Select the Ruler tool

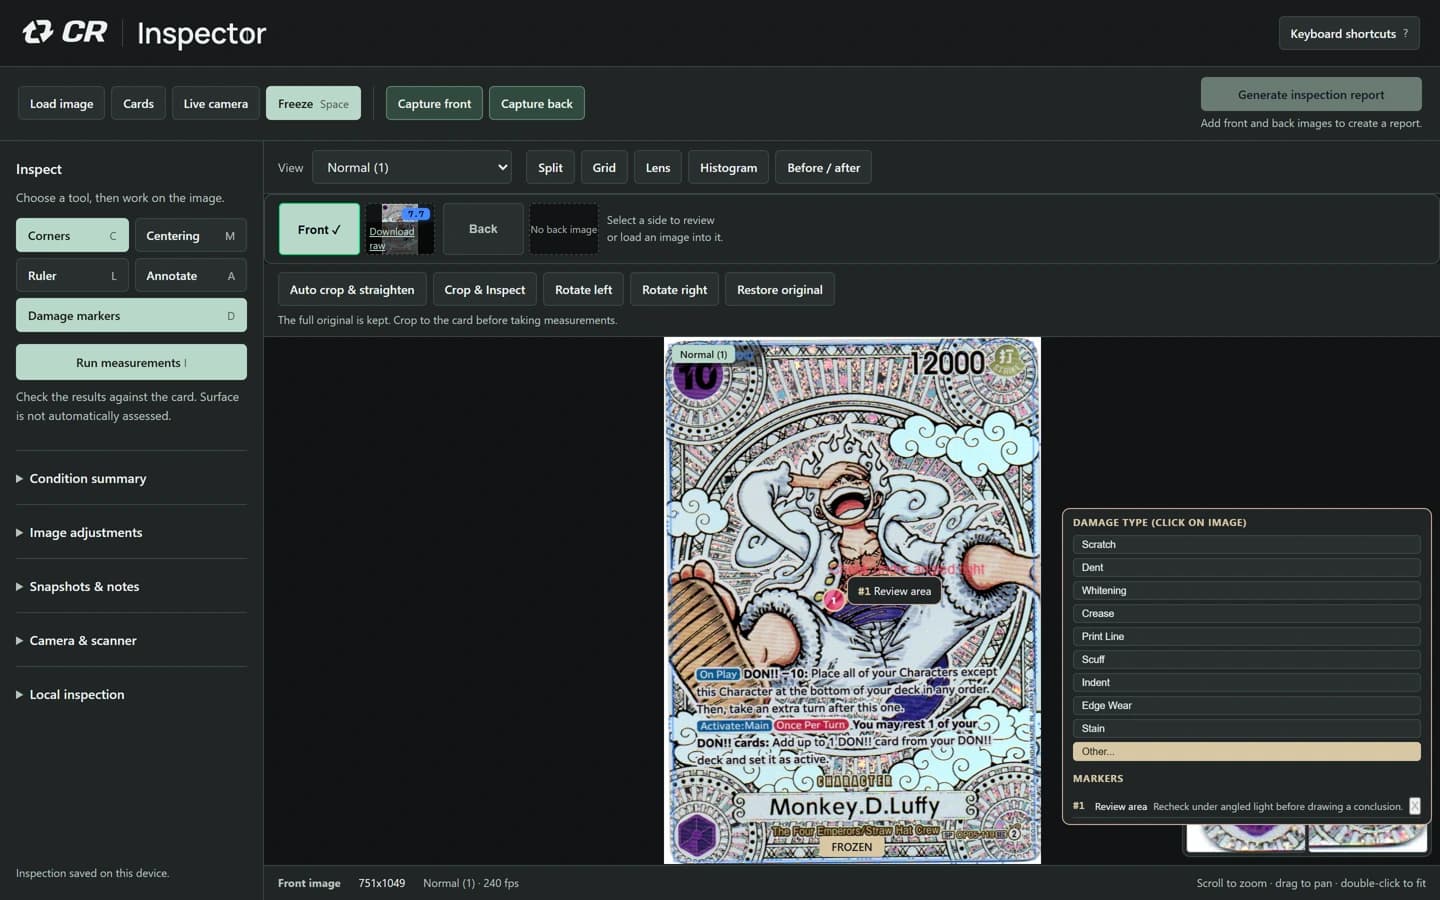(x=72, y=275)
